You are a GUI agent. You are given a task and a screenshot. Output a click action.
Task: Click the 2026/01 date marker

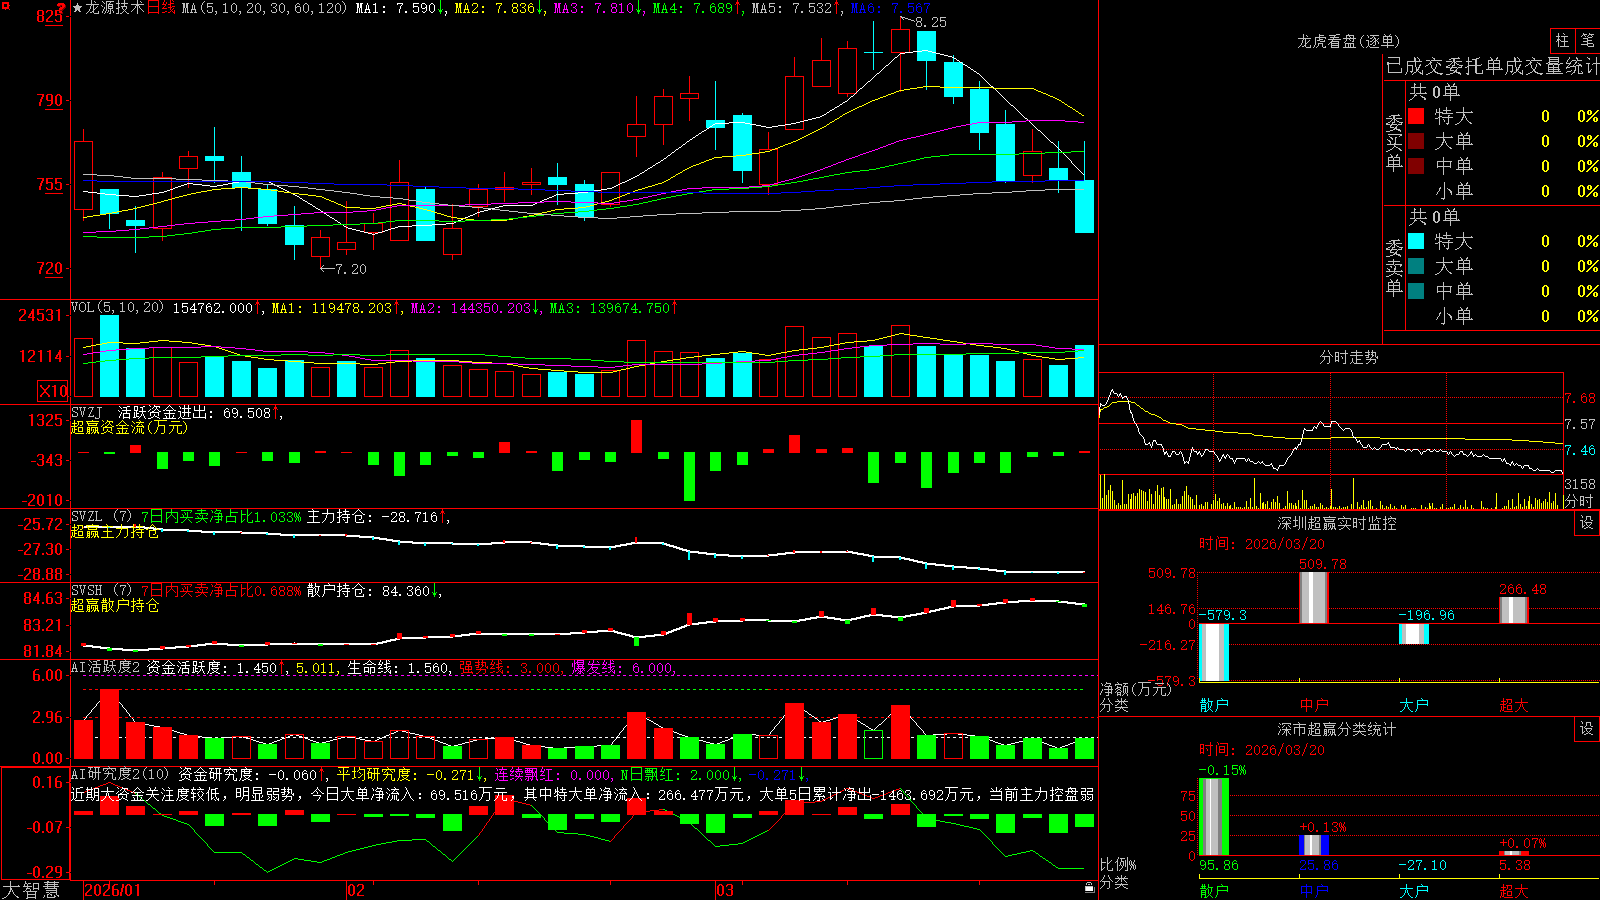(113, 890)
